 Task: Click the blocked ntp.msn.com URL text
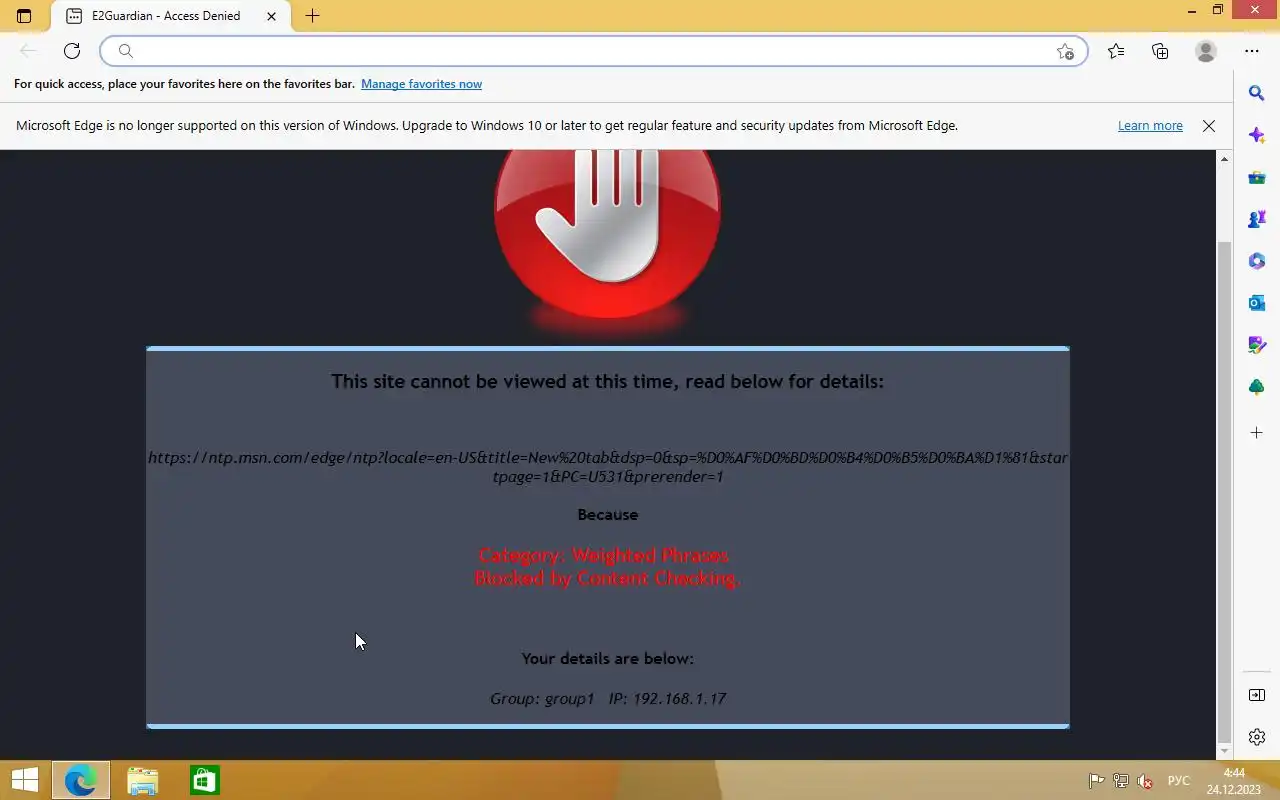(608, 467)
